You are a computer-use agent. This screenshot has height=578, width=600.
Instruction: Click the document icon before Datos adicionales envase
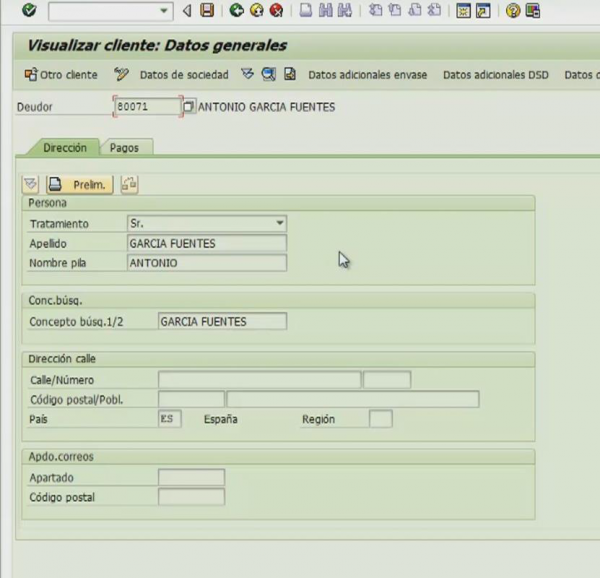(x=290, y=74)
